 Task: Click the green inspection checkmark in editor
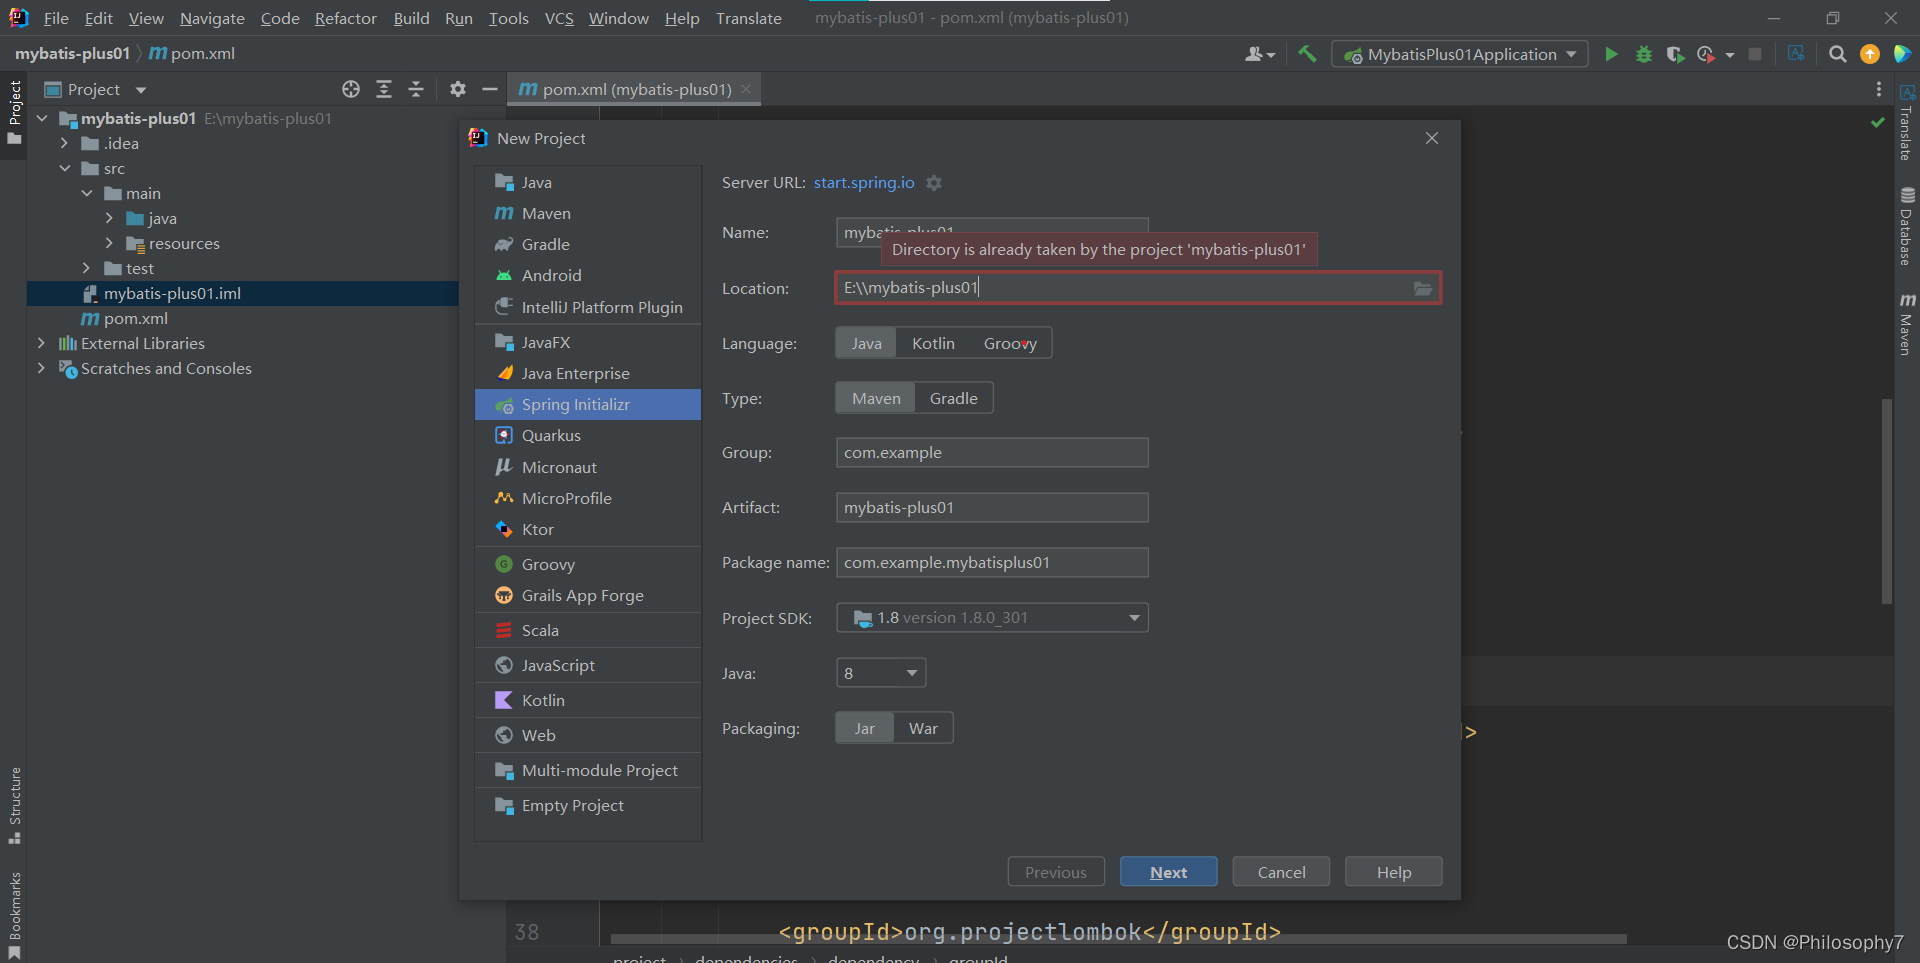(1877, 122)
